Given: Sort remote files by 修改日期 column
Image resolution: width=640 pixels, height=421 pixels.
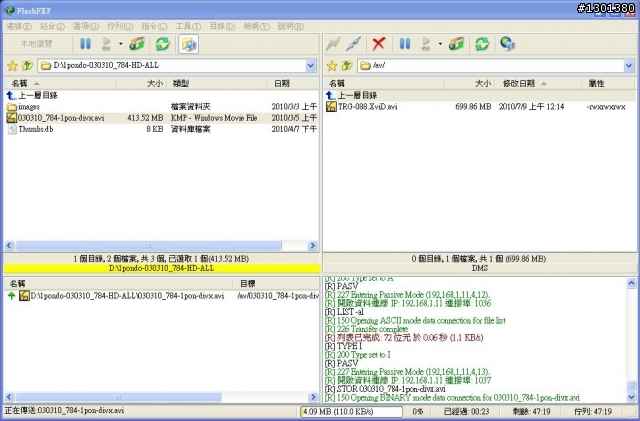Looking at the screenshot, I should [538, 84].
